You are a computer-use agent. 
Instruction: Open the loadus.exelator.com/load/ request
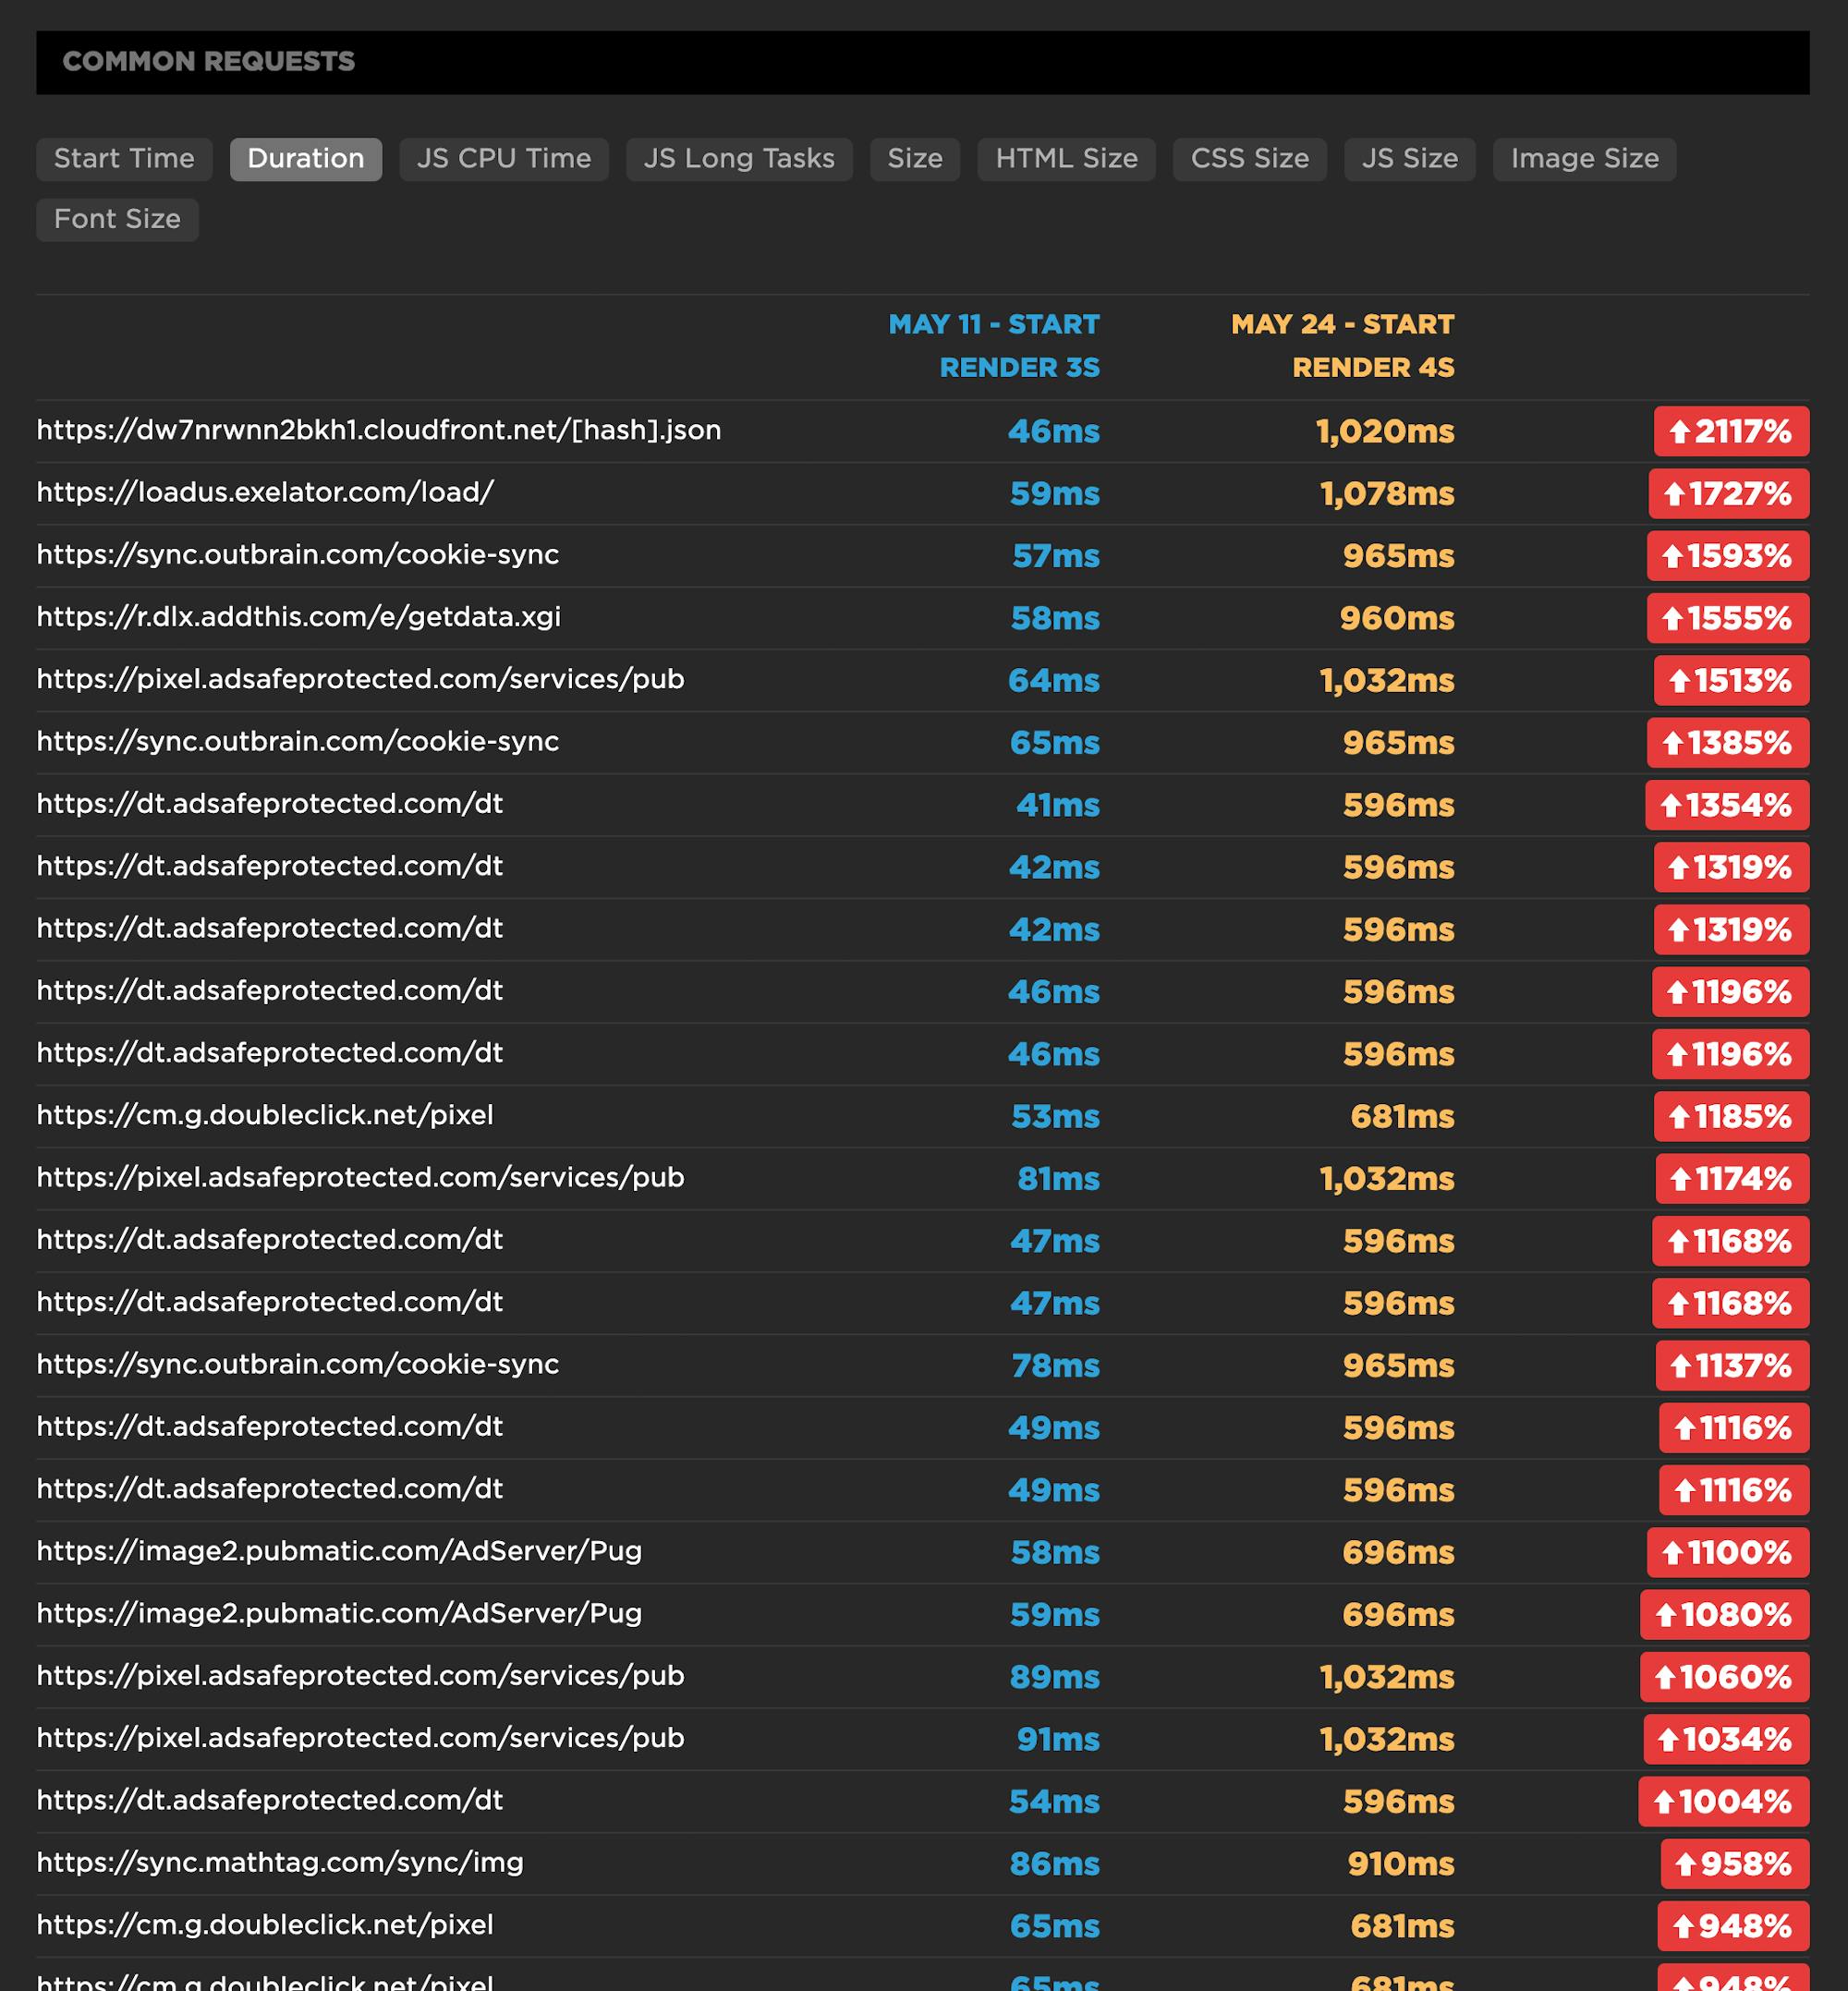[x=265, y=493]
